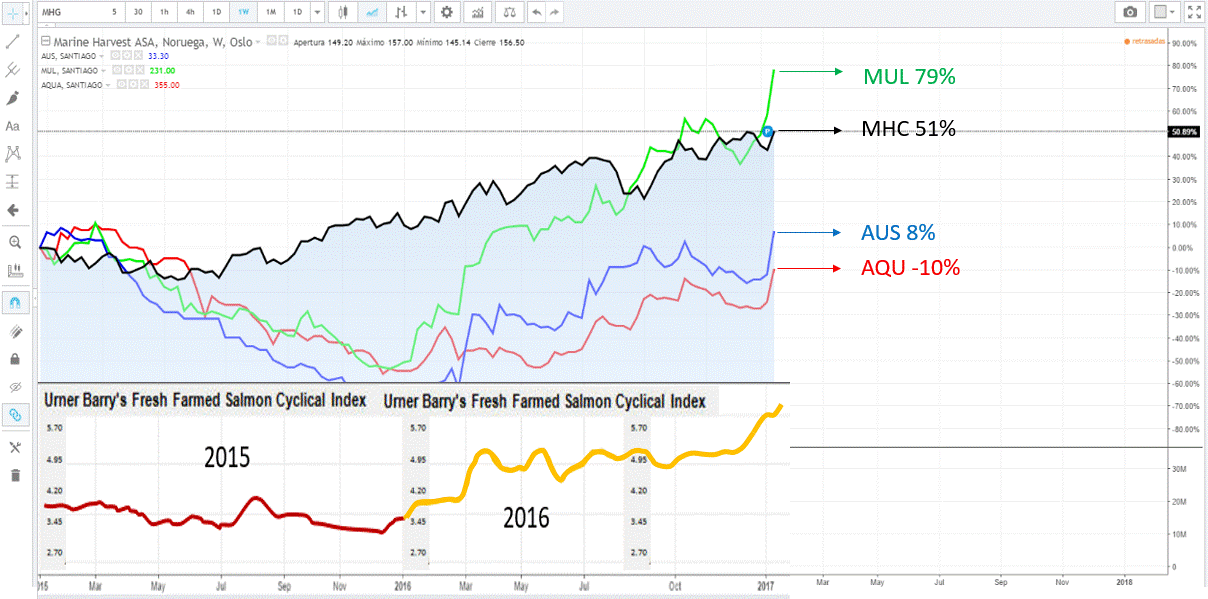Click the AUS value 33.30
Viewport: 1208px width, 599px height.
pos(159,56)
